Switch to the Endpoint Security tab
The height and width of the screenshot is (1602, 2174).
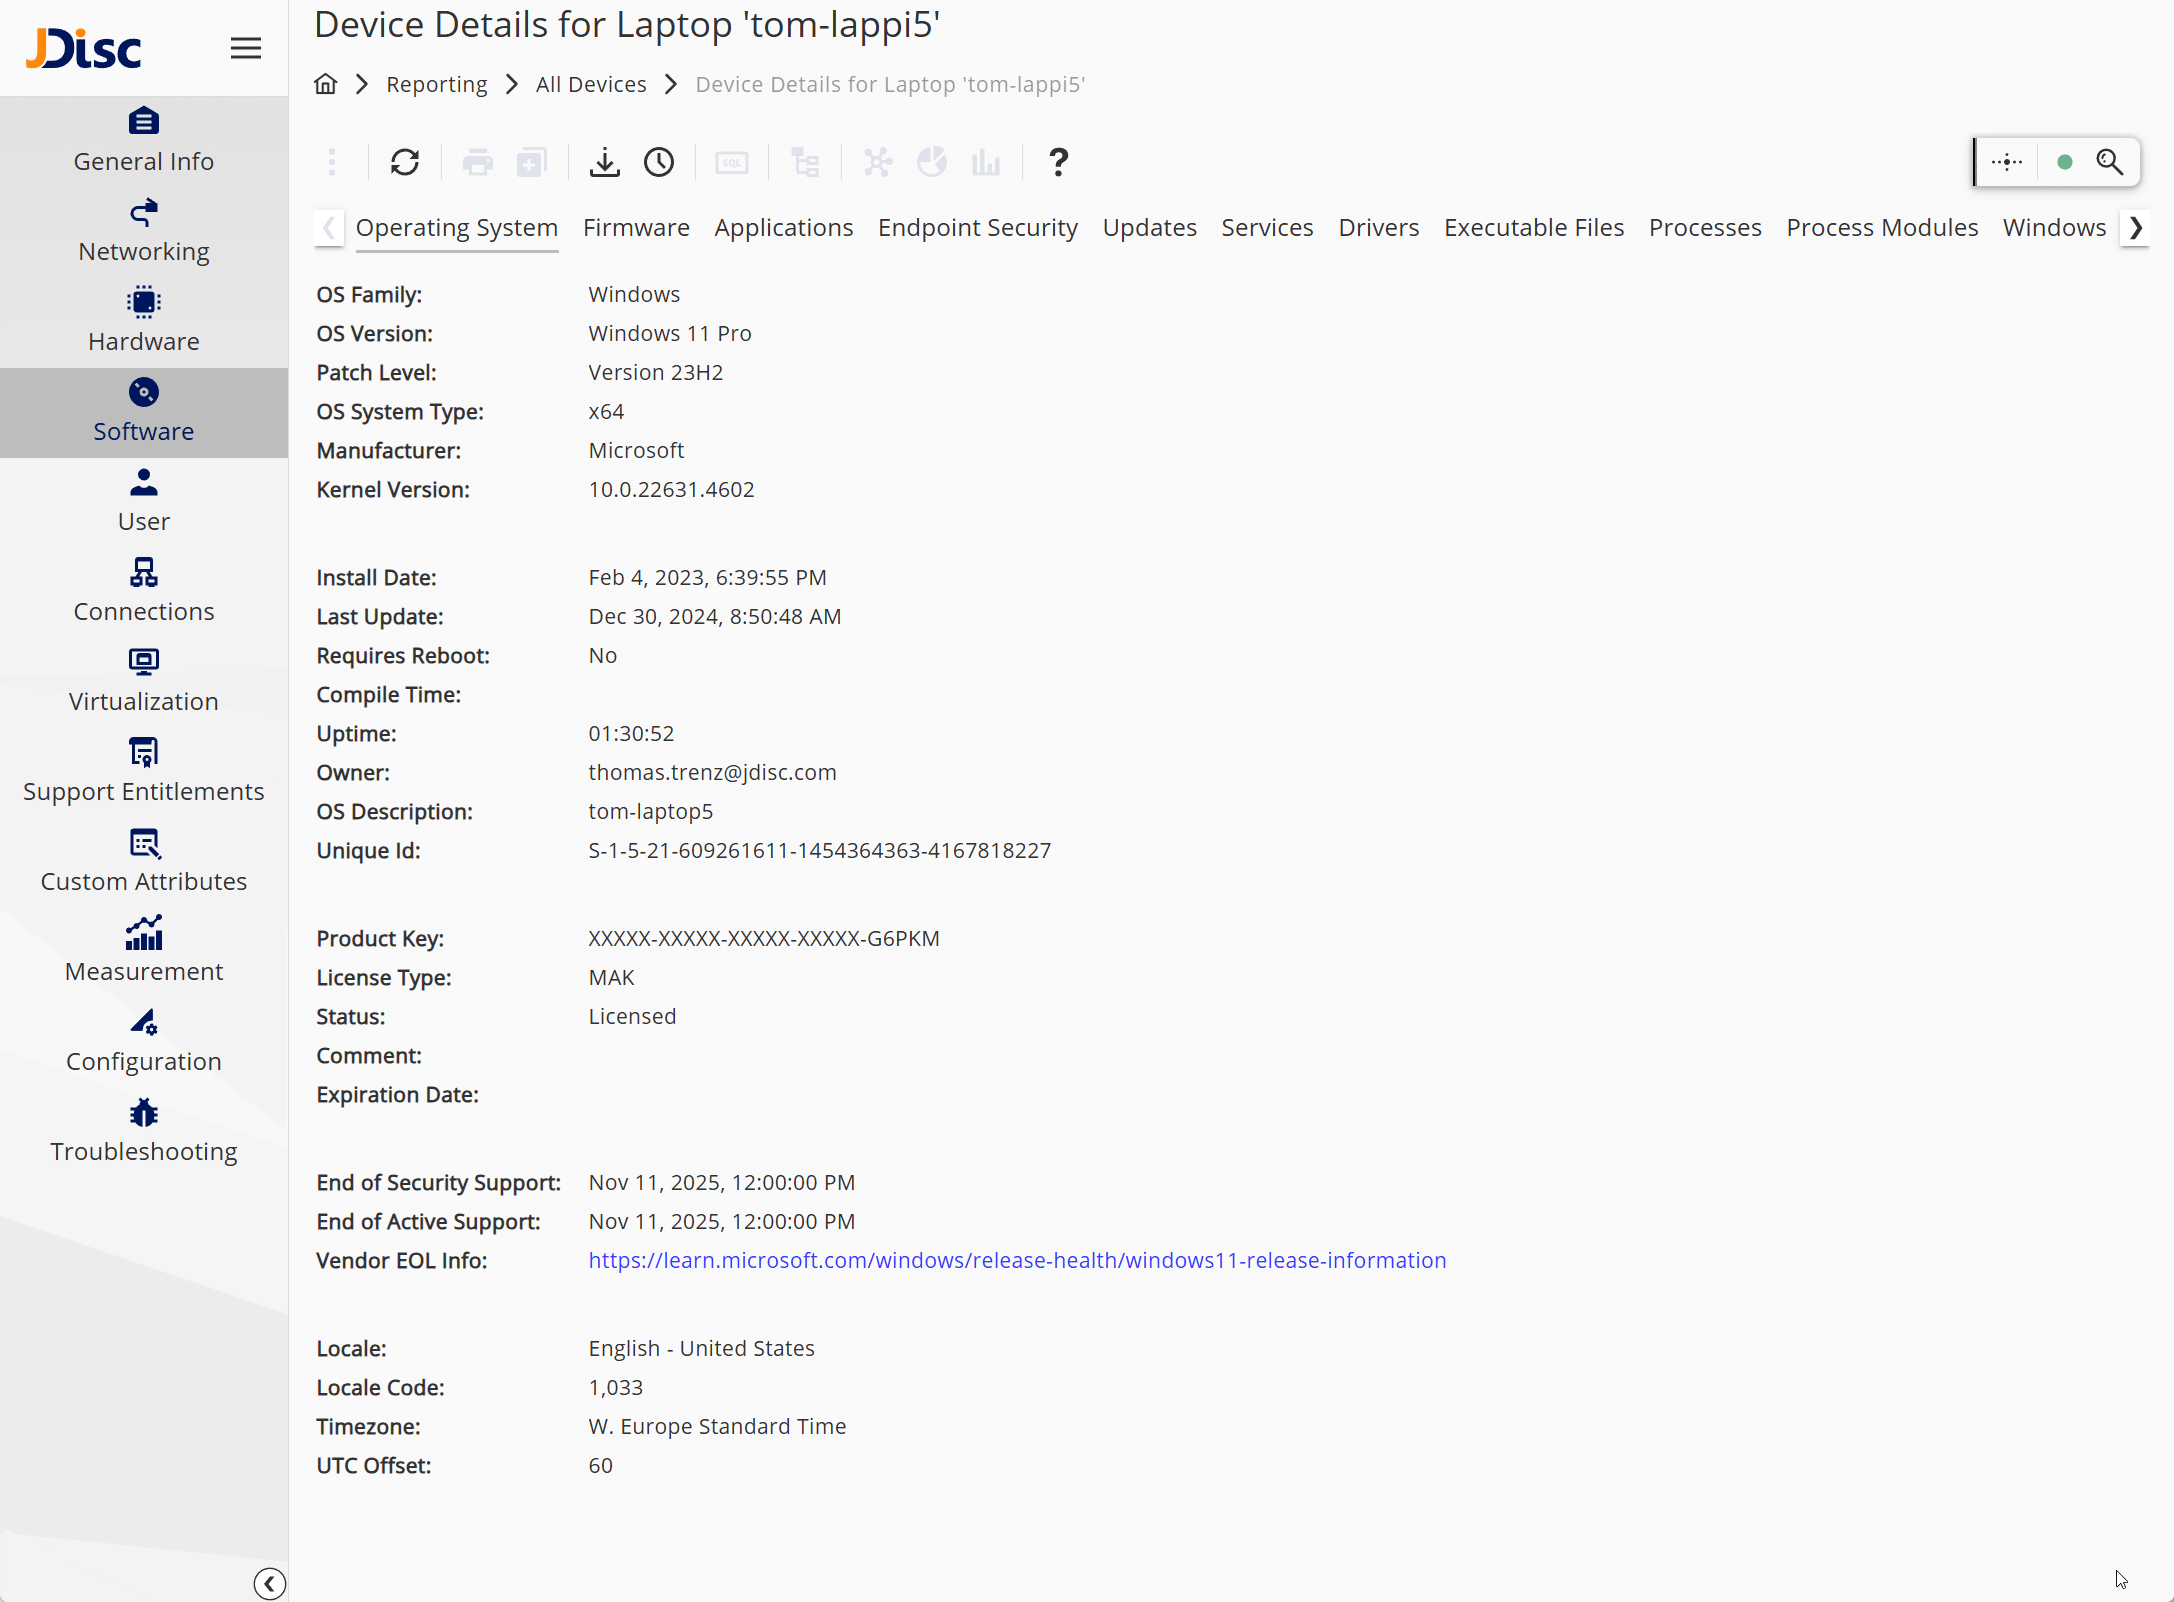(977, 228)
